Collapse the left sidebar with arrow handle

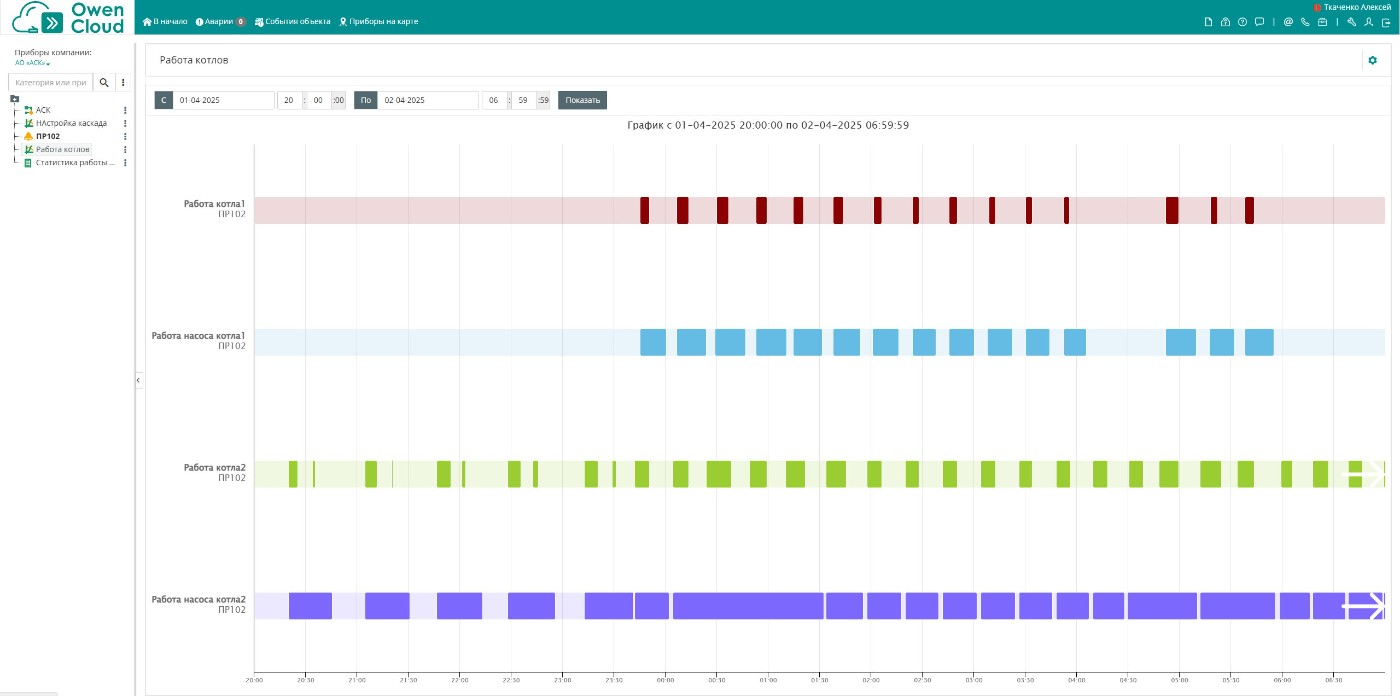(x=138, y=381)
